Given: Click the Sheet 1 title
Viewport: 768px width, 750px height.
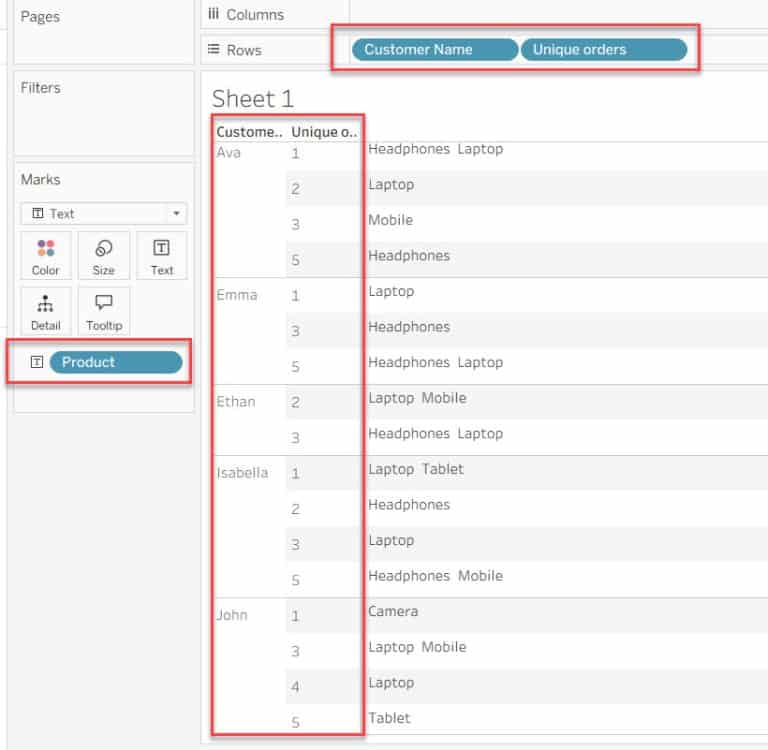Looking at the screenshot, I should point(253,99).
